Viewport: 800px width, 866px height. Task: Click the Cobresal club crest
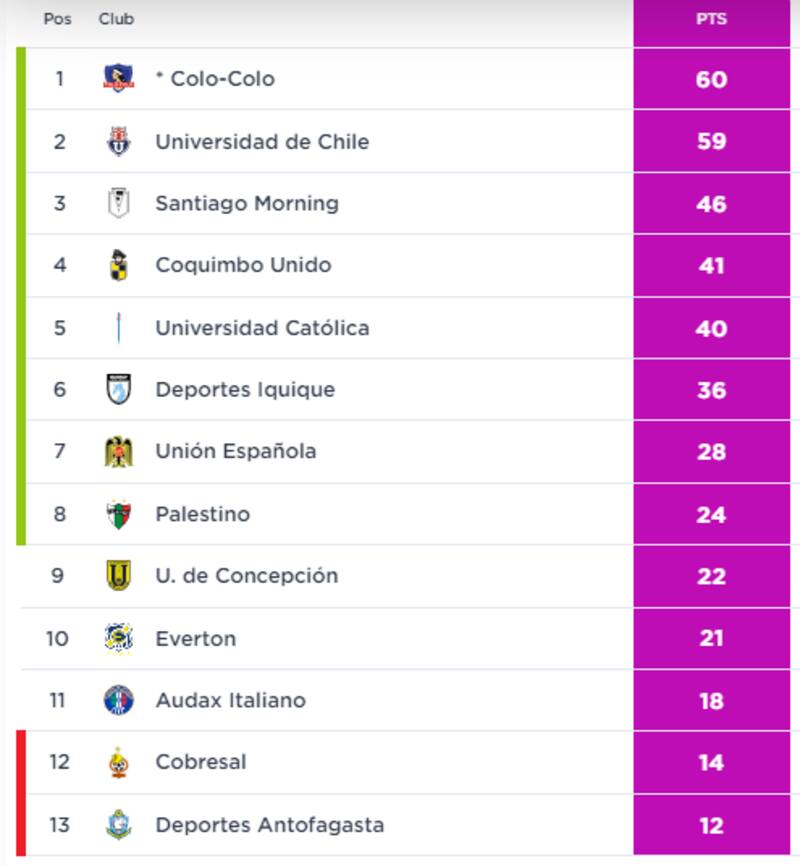118,762
